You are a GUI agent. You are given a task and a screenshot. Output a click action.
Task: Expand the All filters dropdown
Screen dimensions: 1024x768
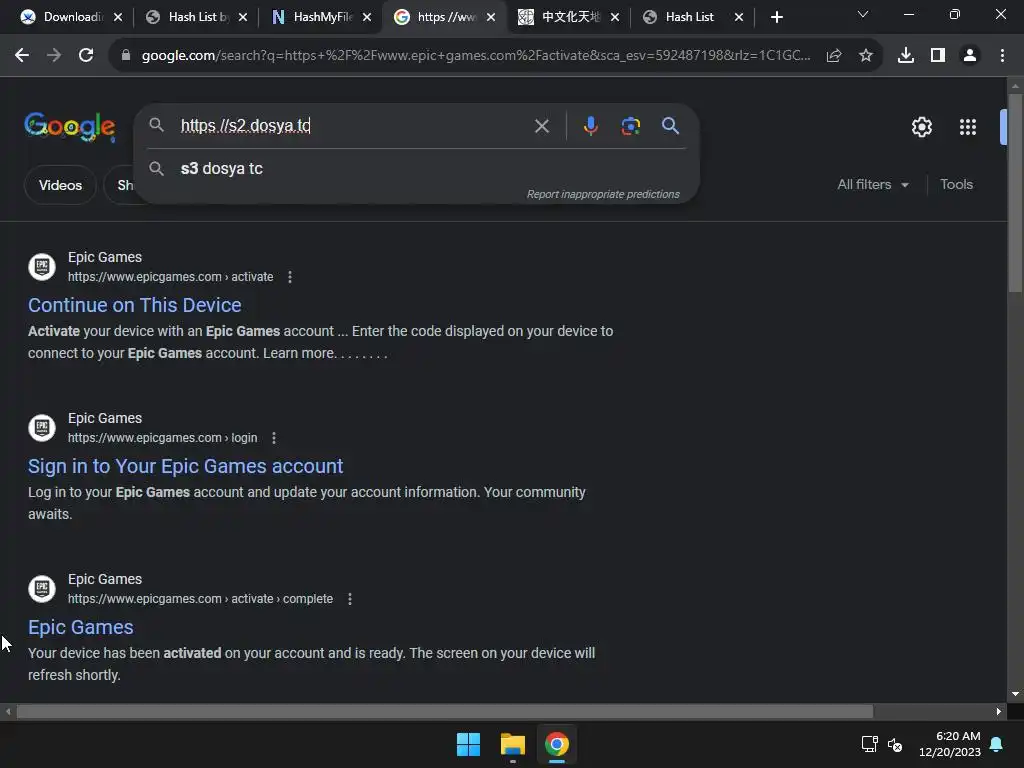point(873,185)
